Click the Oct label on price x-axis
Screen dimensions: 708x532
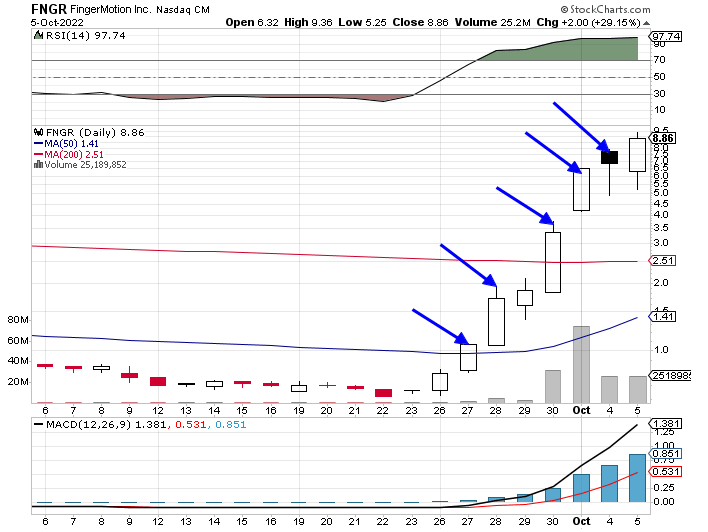coord(581,410)
